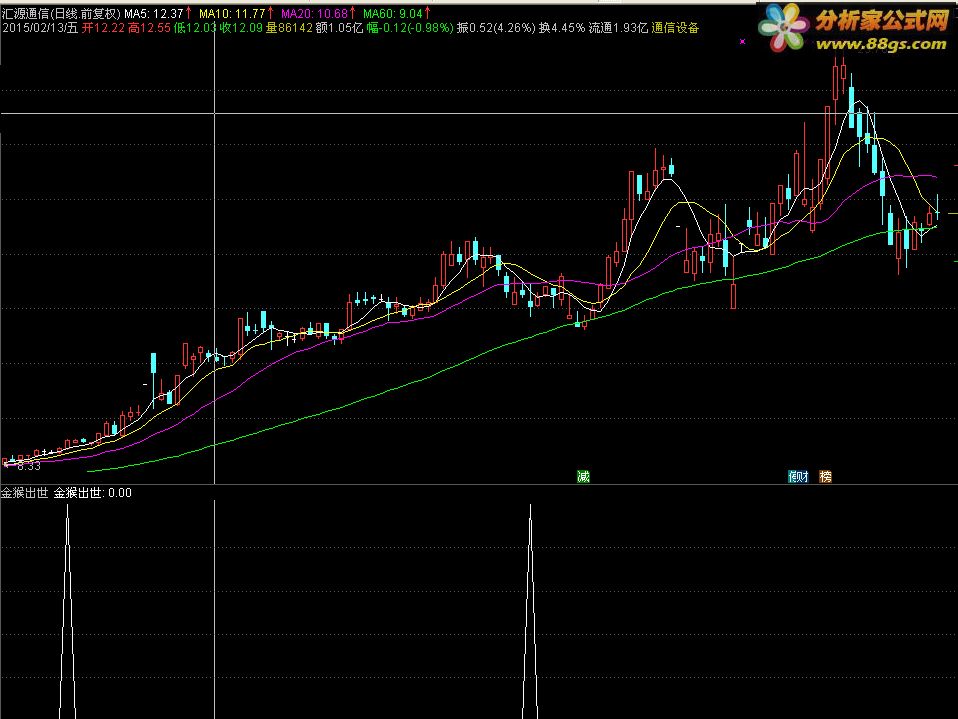Click the turnover amount 额1.05亿
Viewport: 958px width, 719px height.
tap(339, 28)
